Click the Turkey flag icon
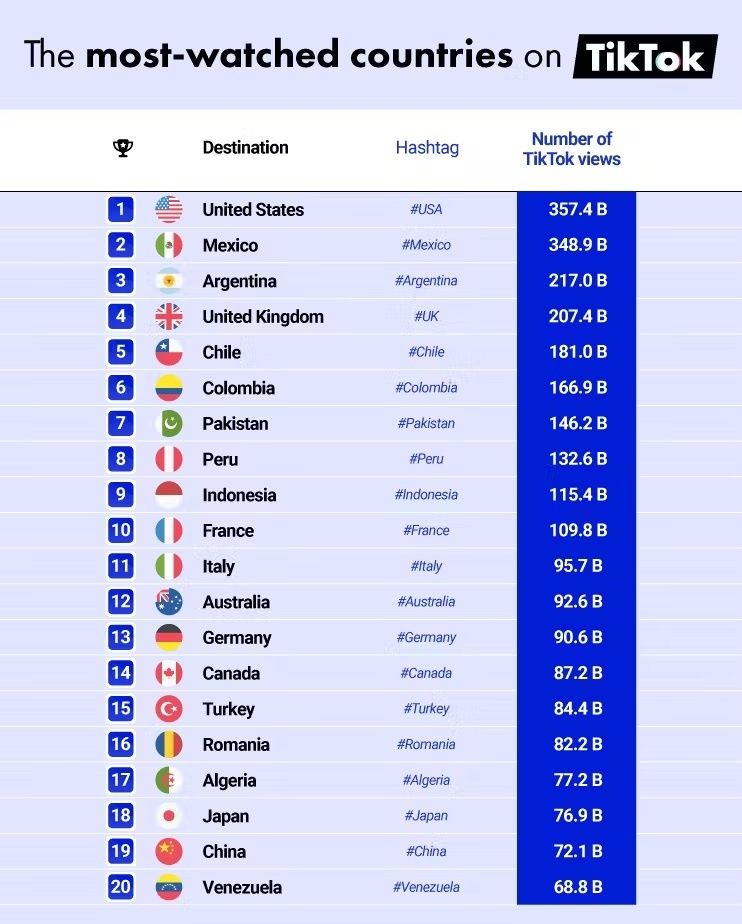The height and width of the screenshot is (924, 742). pos(169,709)
